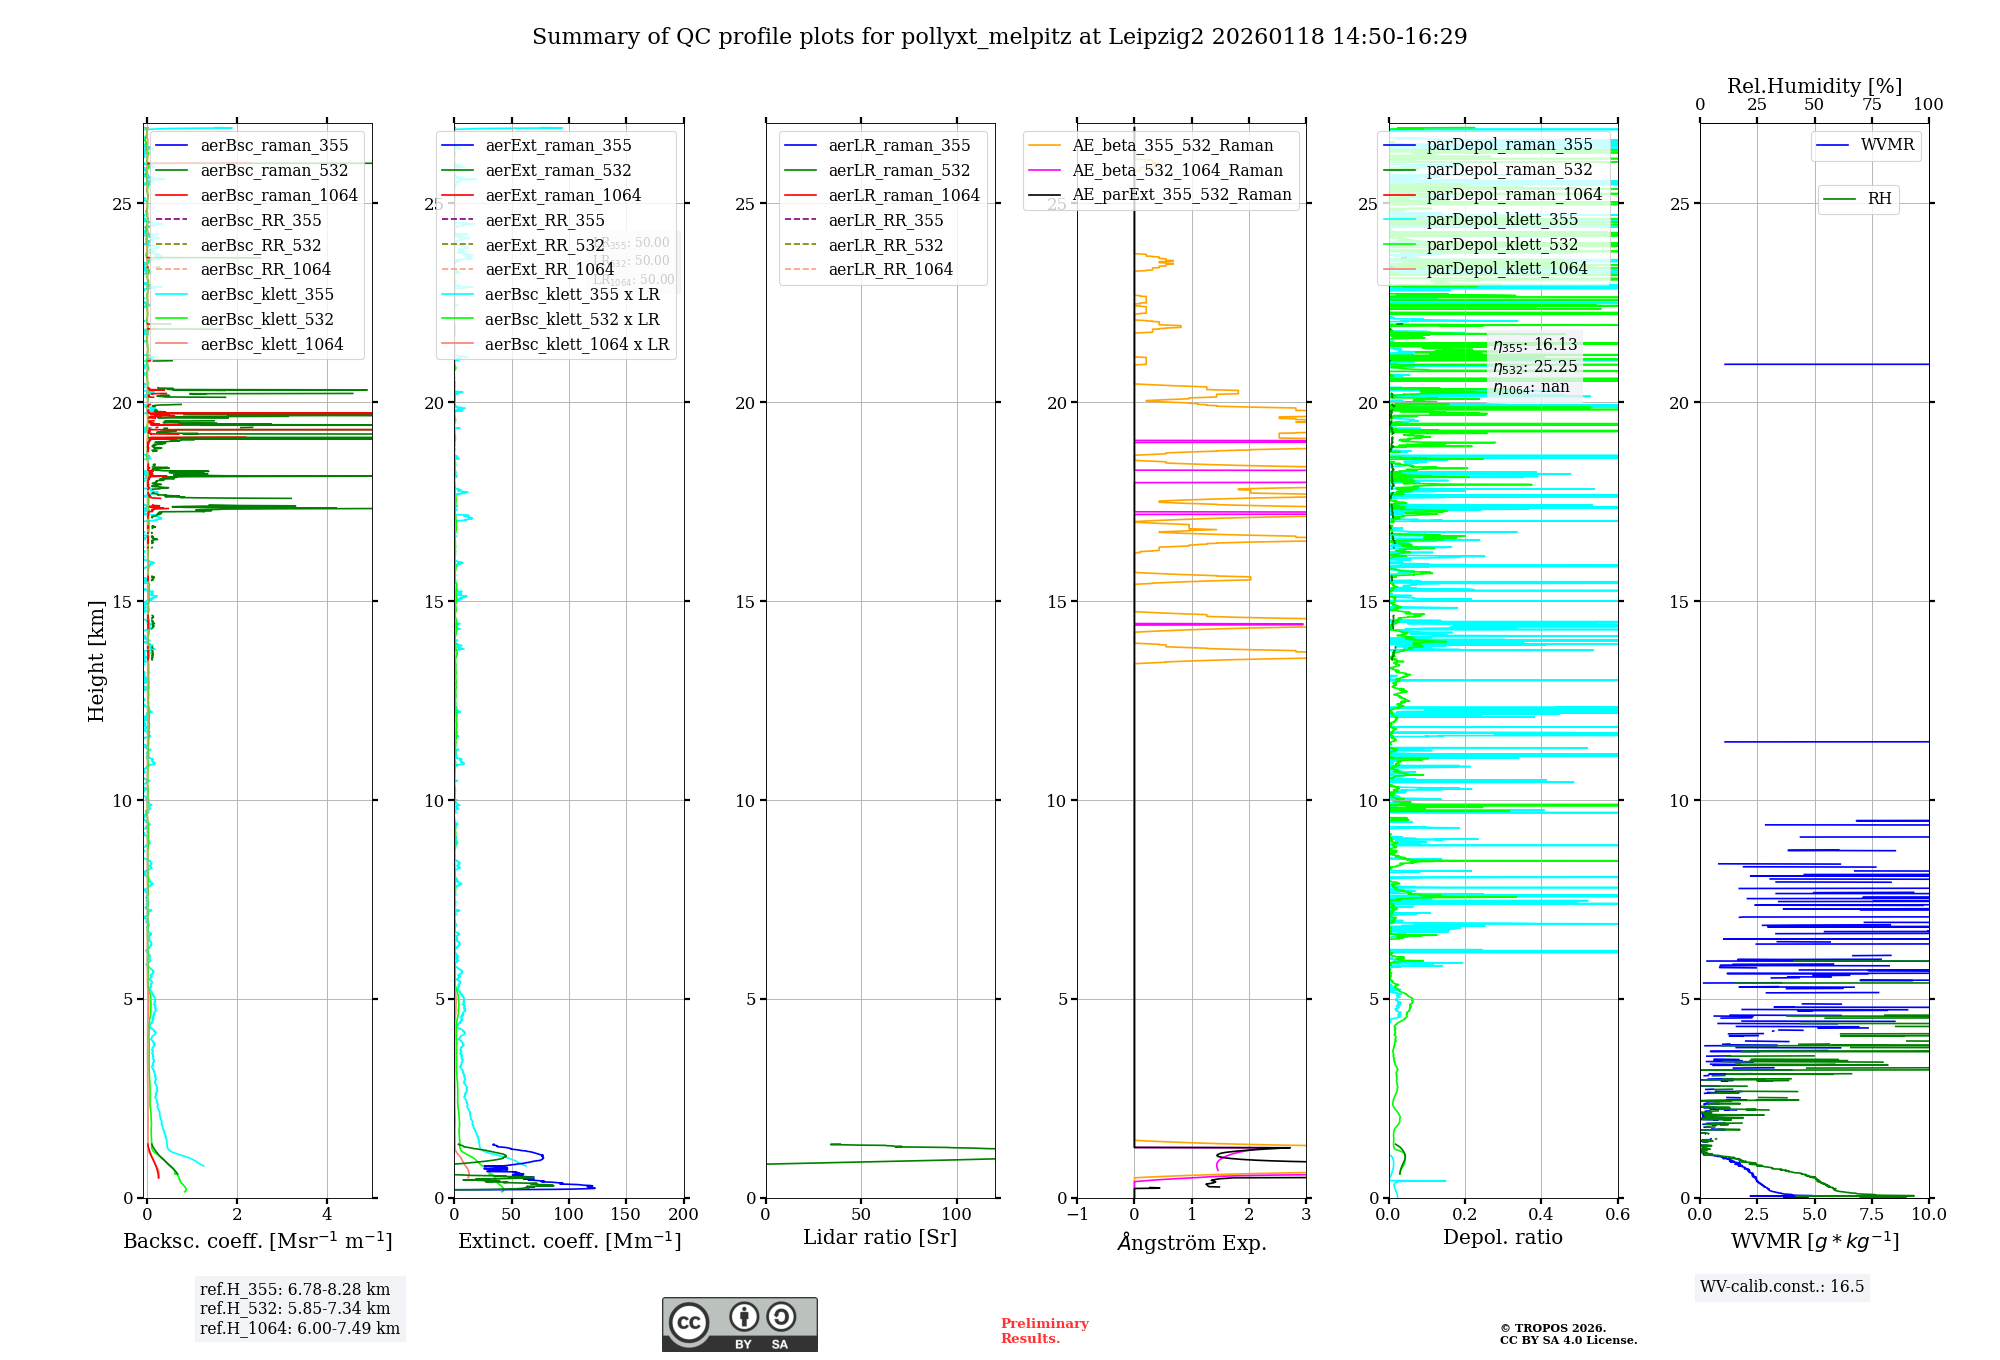Click the WVMR legend entry
This screenshot has height=1360, width=2000.
(x=1886, y=145)
